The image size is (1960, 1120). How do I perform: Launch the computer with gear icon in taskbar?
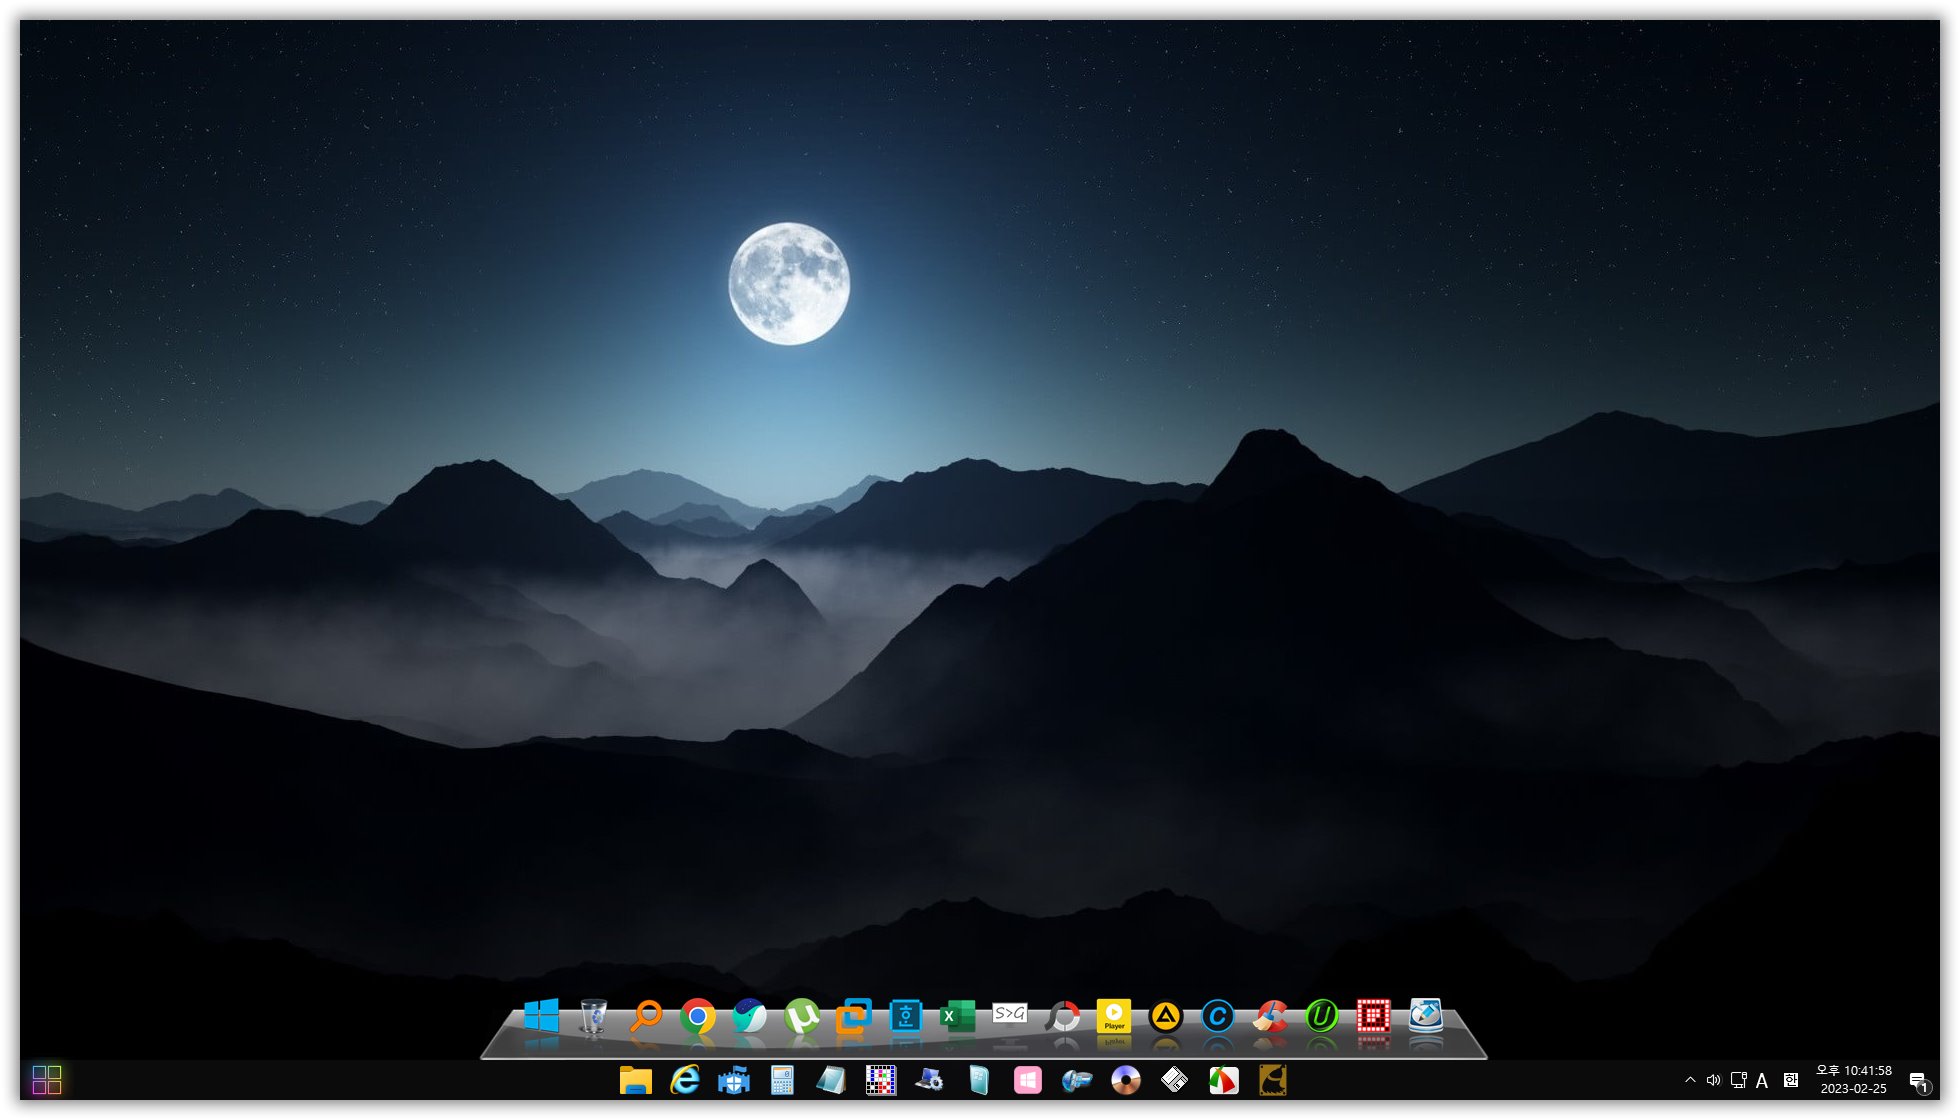930,1080
